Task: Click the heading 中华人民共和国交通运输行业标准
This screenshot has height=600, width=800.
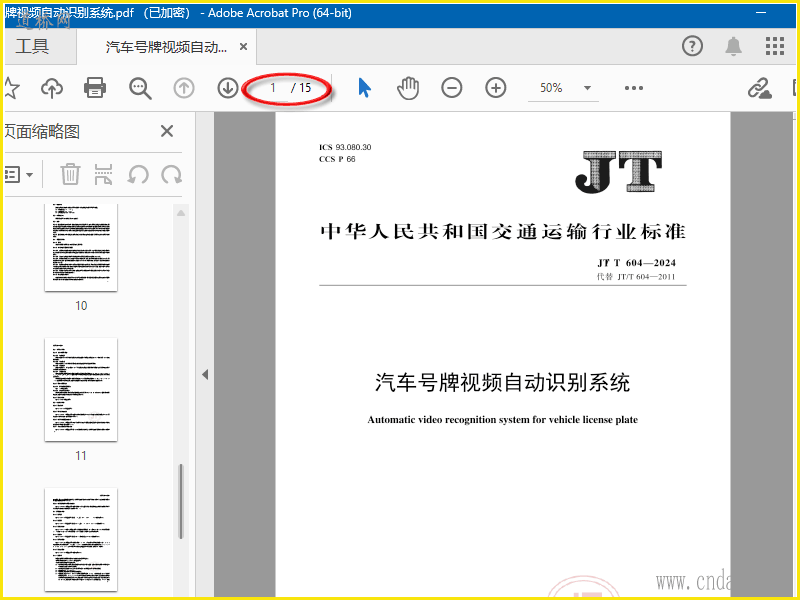Action: (x=503, y=232)
